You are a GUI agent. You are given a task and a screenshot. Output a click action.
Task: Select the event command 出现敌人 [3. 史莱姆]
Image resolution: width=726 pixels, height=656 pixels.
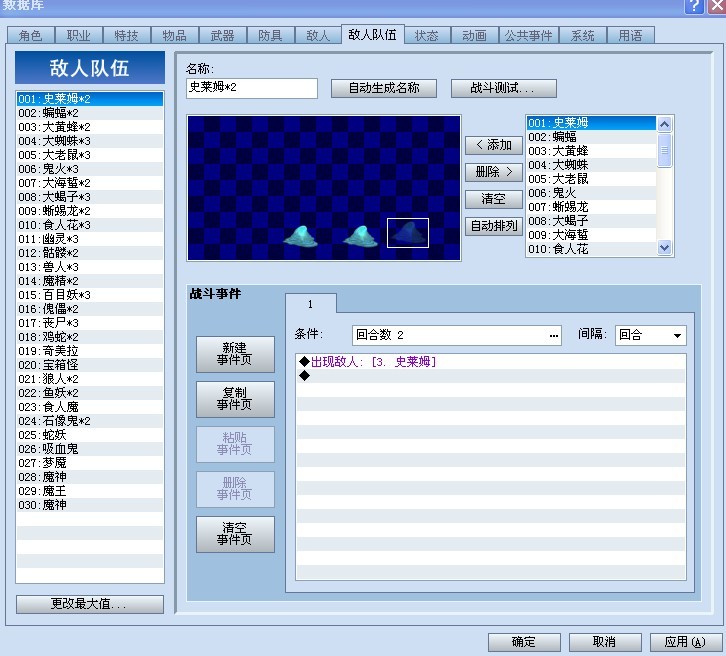click(491, 362)
